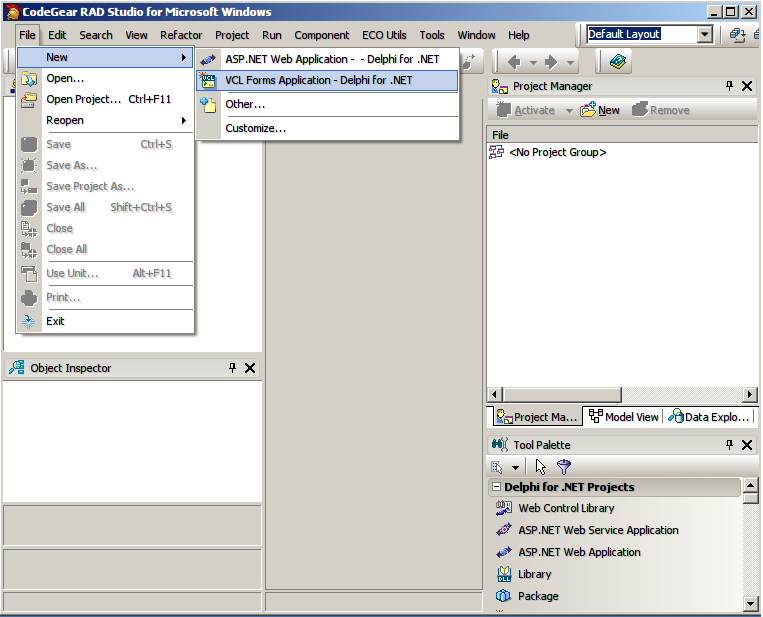Click the Tool Palette filter funnel icon
Image resolution: width=763 pixels, height=617 pixels.
click(564, 466)
